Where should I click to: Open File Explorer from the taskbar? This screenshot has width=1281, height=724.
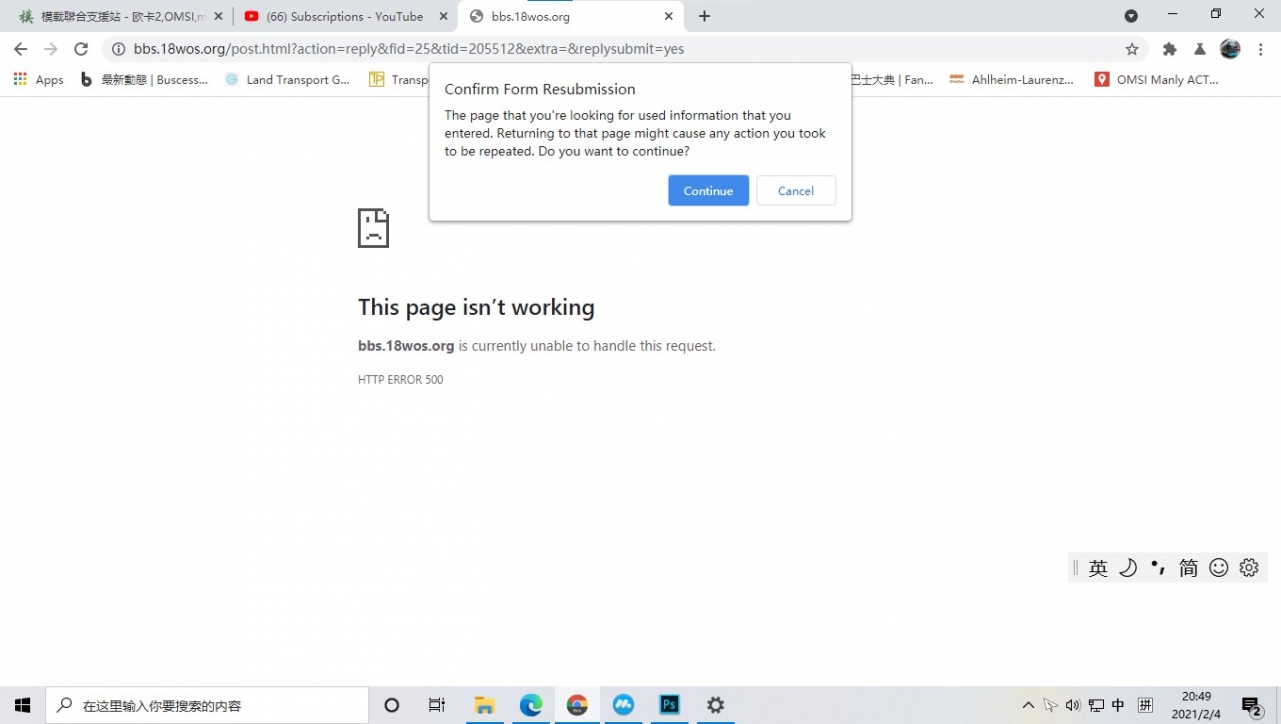coord(485,705)
